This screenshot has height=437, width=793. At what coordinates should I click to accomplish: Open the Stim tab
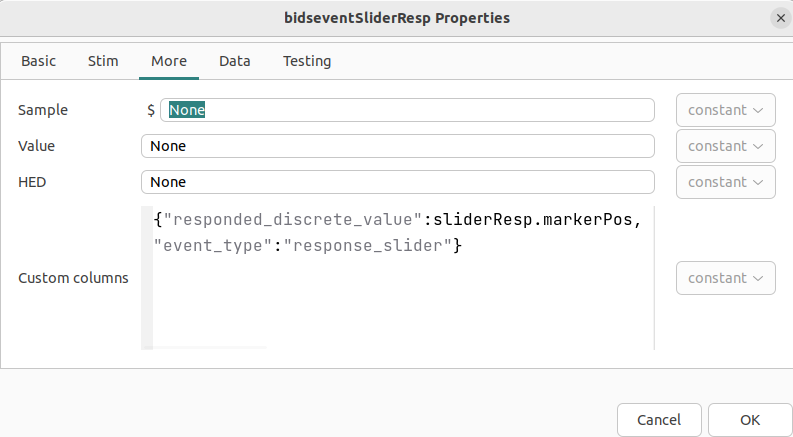coord(103,61)
